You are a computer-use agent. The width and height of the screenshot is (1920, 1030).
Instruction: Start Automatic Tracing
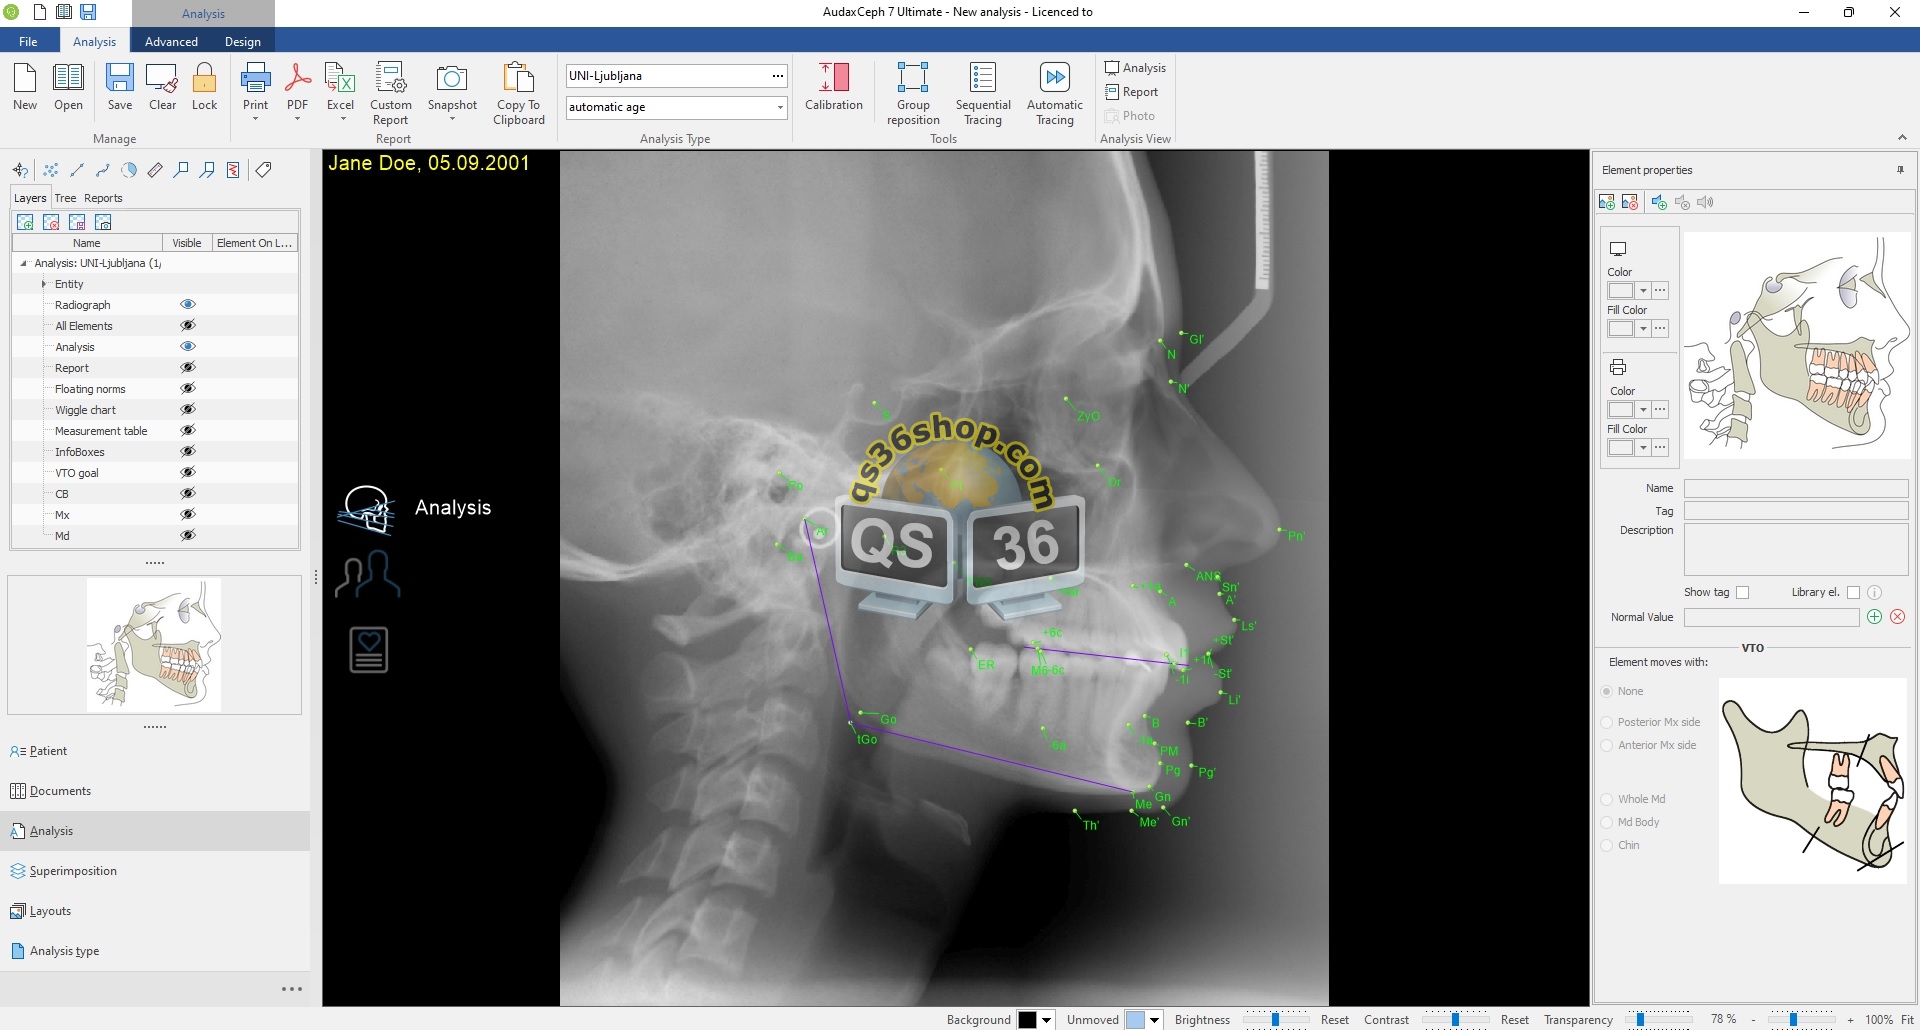[1054, 78]
